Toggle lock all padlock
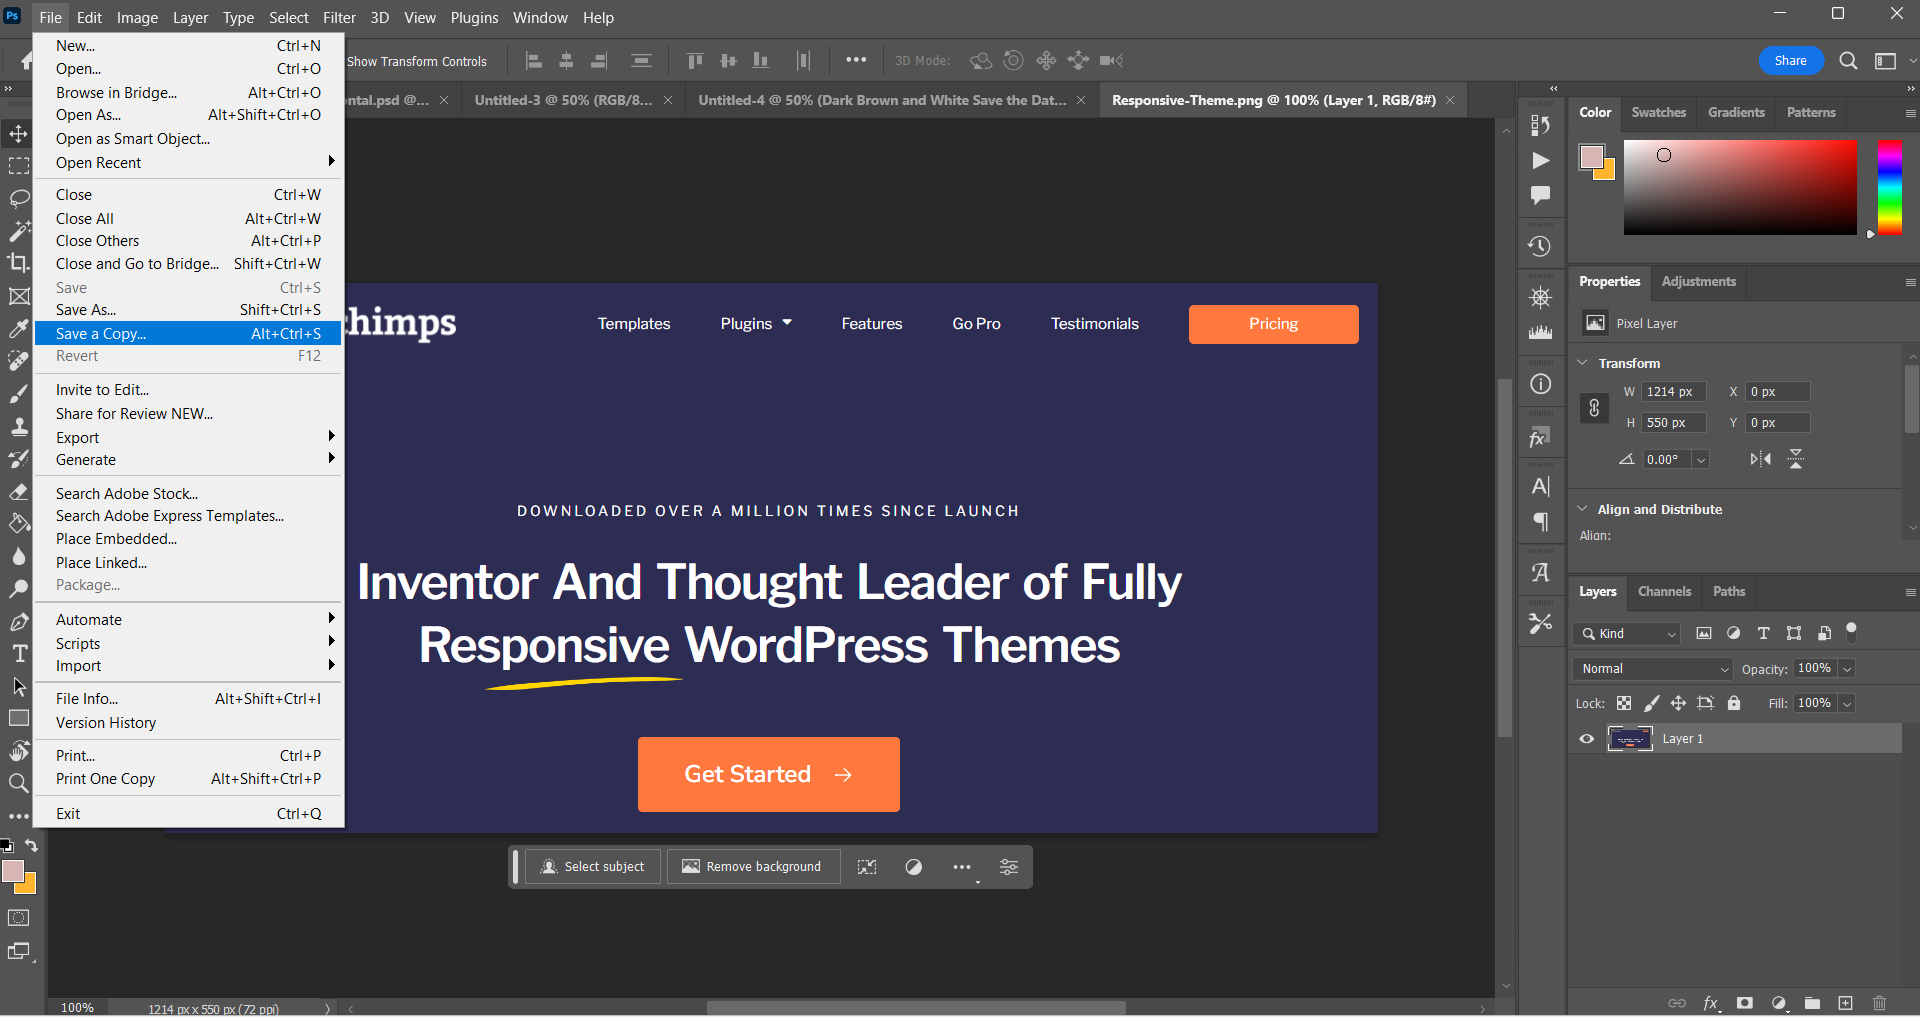This screenshot has height=1017, width=1920. click(x=1734, y=703)
